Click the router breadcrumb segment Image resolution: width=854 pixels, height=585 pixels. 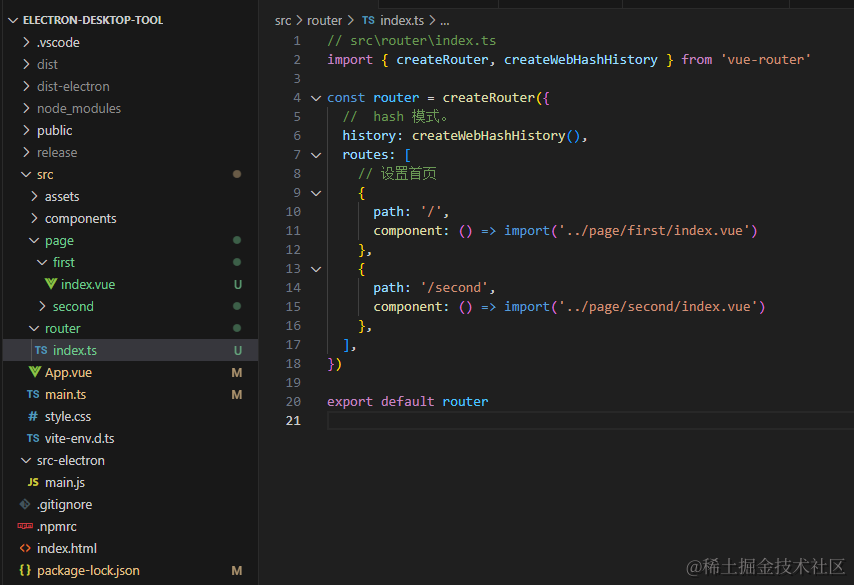(x=324, y=20)
